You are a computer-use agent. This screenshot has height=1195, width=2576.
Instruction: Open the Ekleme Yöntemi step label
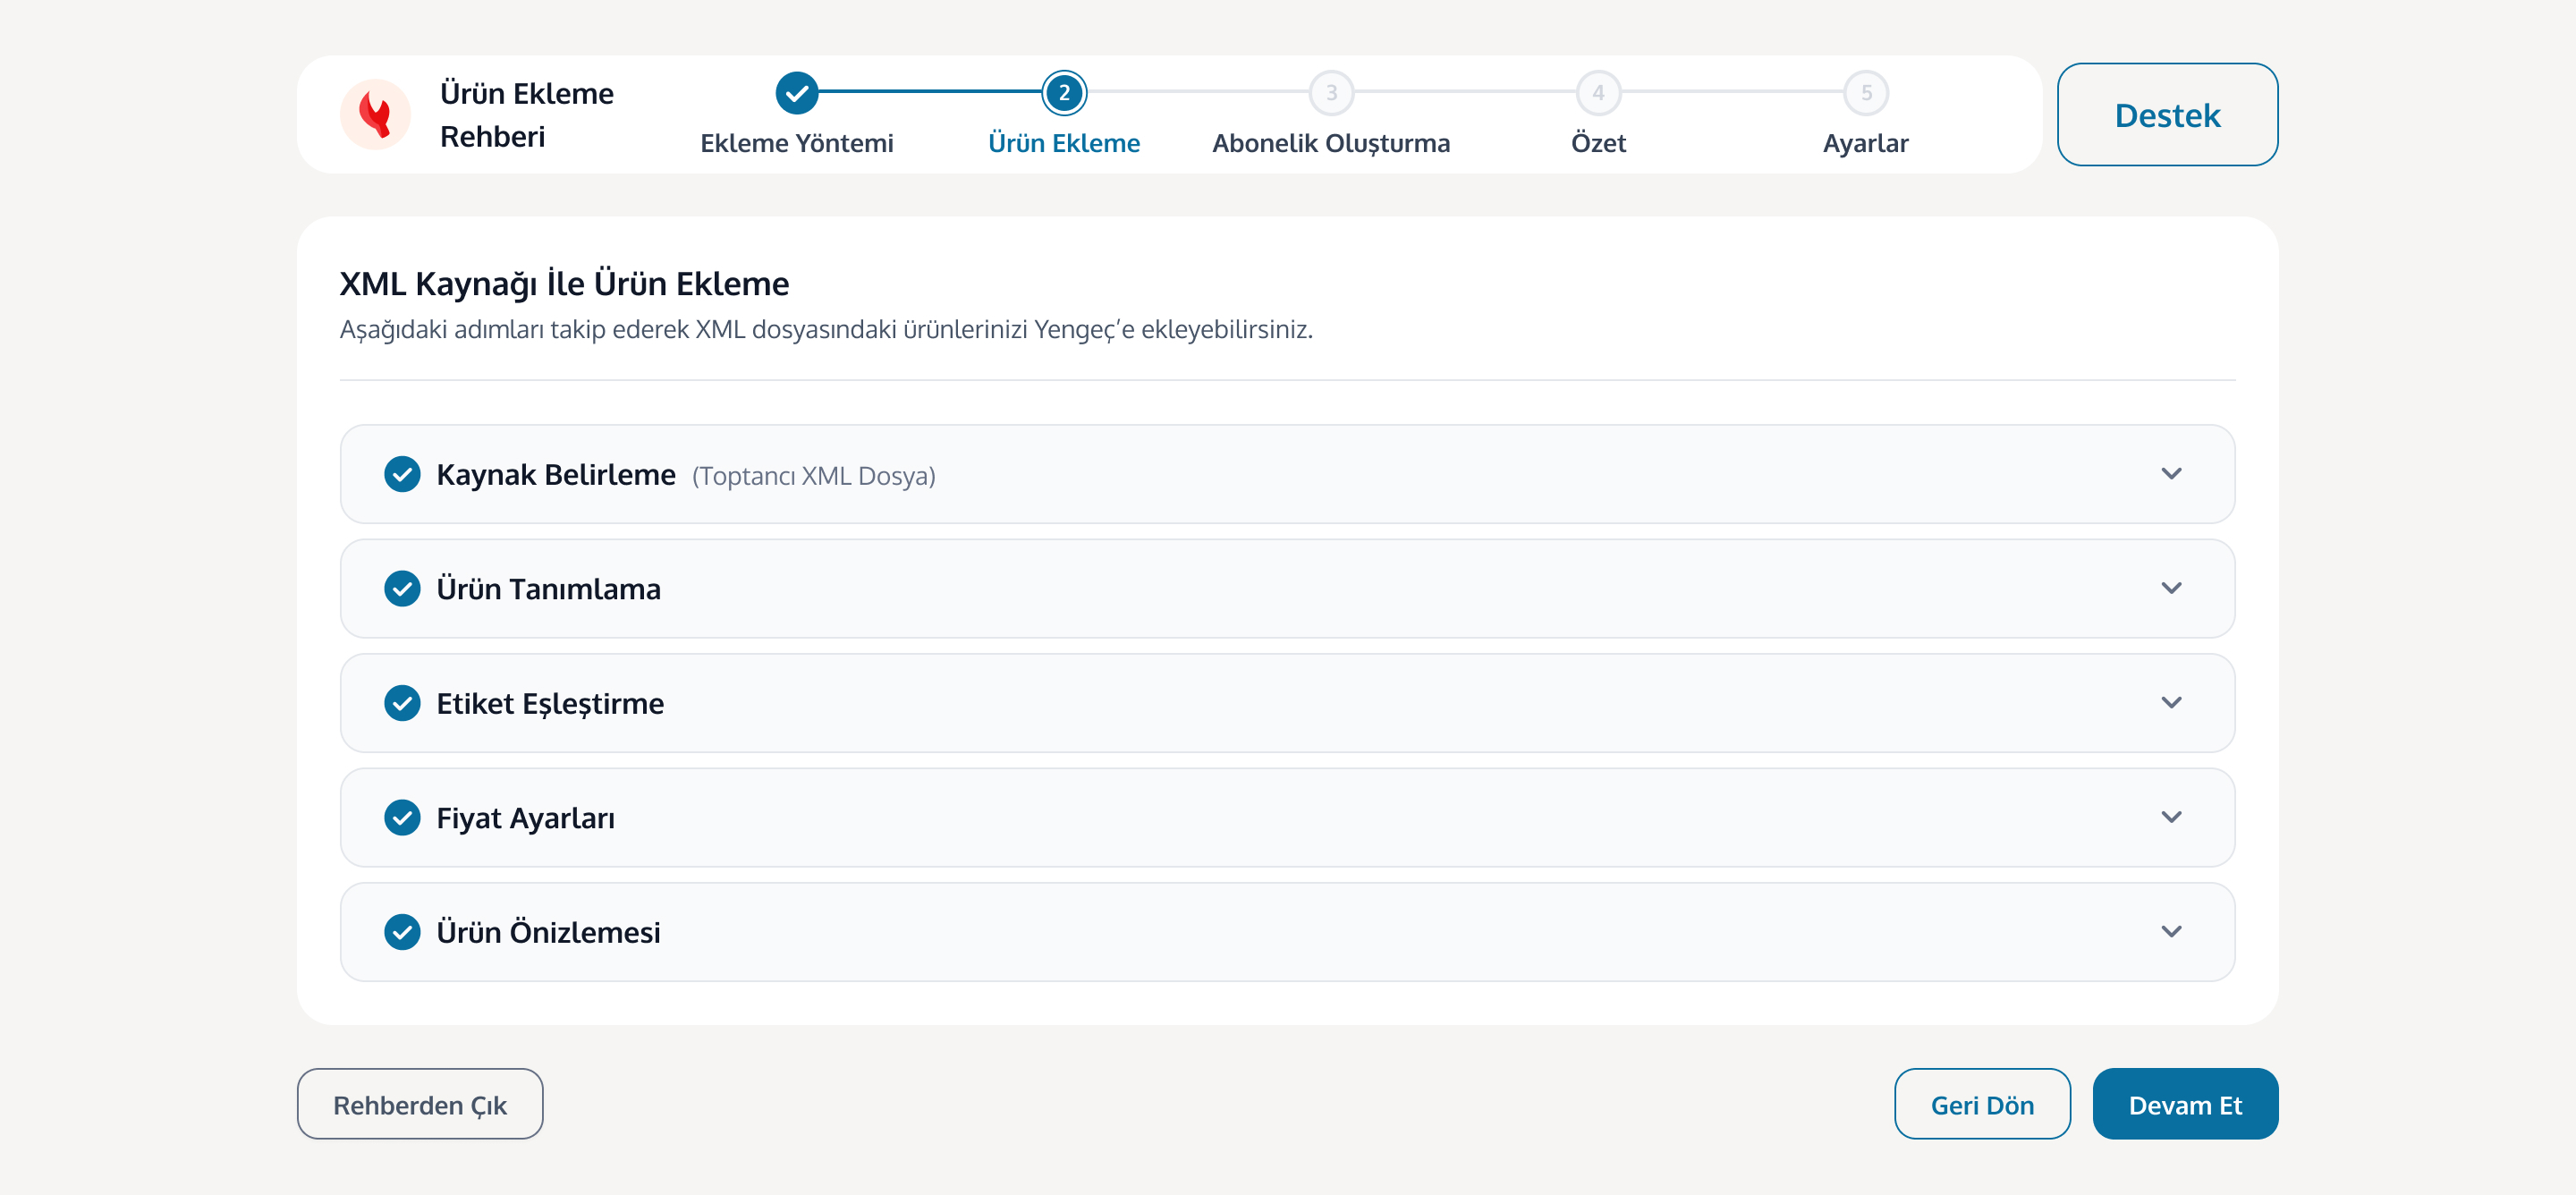[x=796, y=143]
